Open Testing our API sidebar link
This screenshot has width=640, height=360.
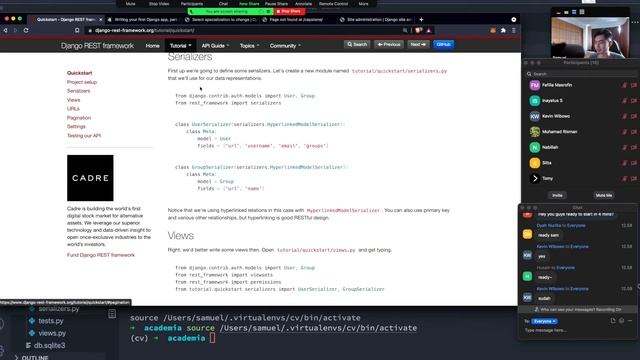pos(84,136)
